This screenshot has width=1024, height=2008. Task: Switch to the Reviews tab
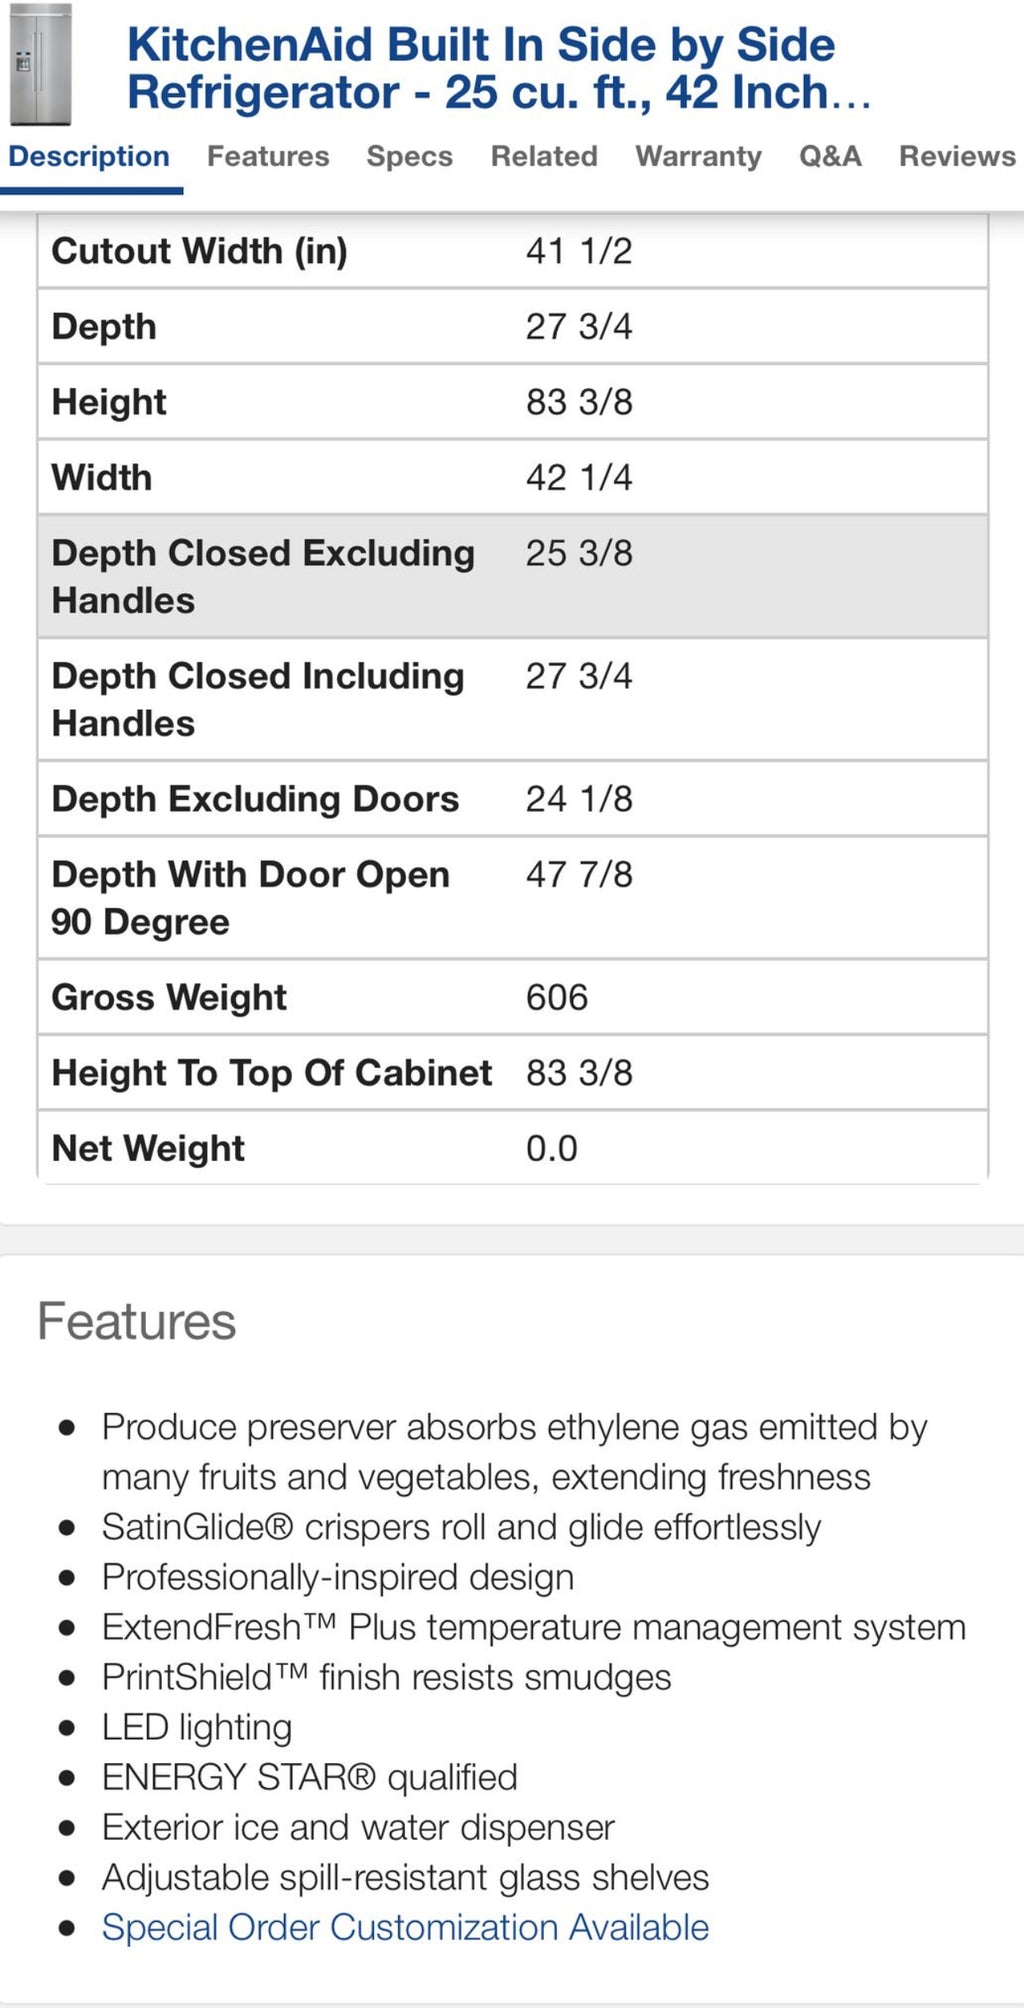click(957, 156)
